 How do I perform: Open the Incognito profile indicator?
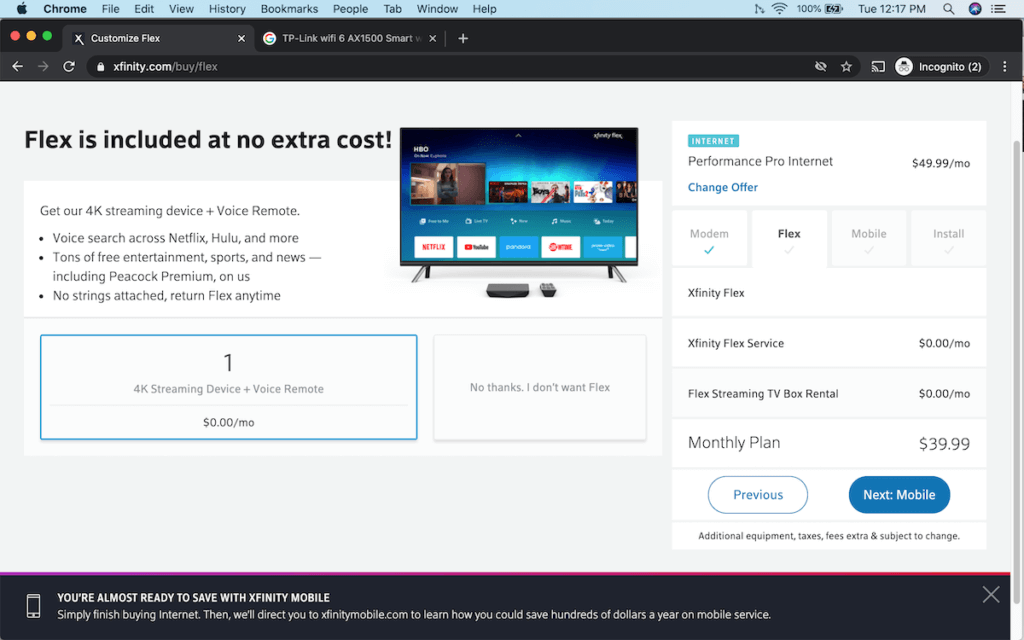coord(939,67)
